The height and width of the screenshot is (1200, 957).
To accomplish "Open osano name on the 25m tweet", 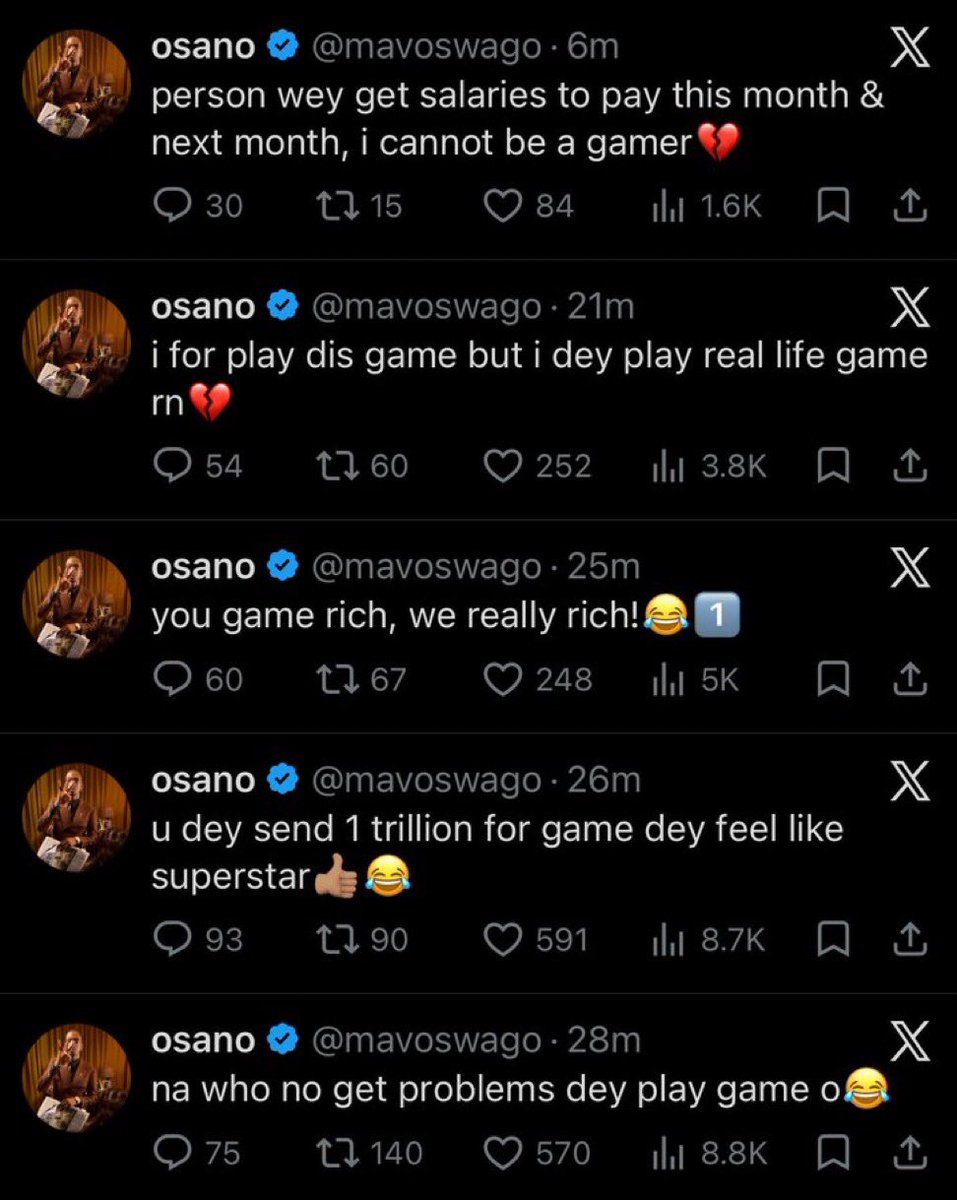I will pos(203,567).
